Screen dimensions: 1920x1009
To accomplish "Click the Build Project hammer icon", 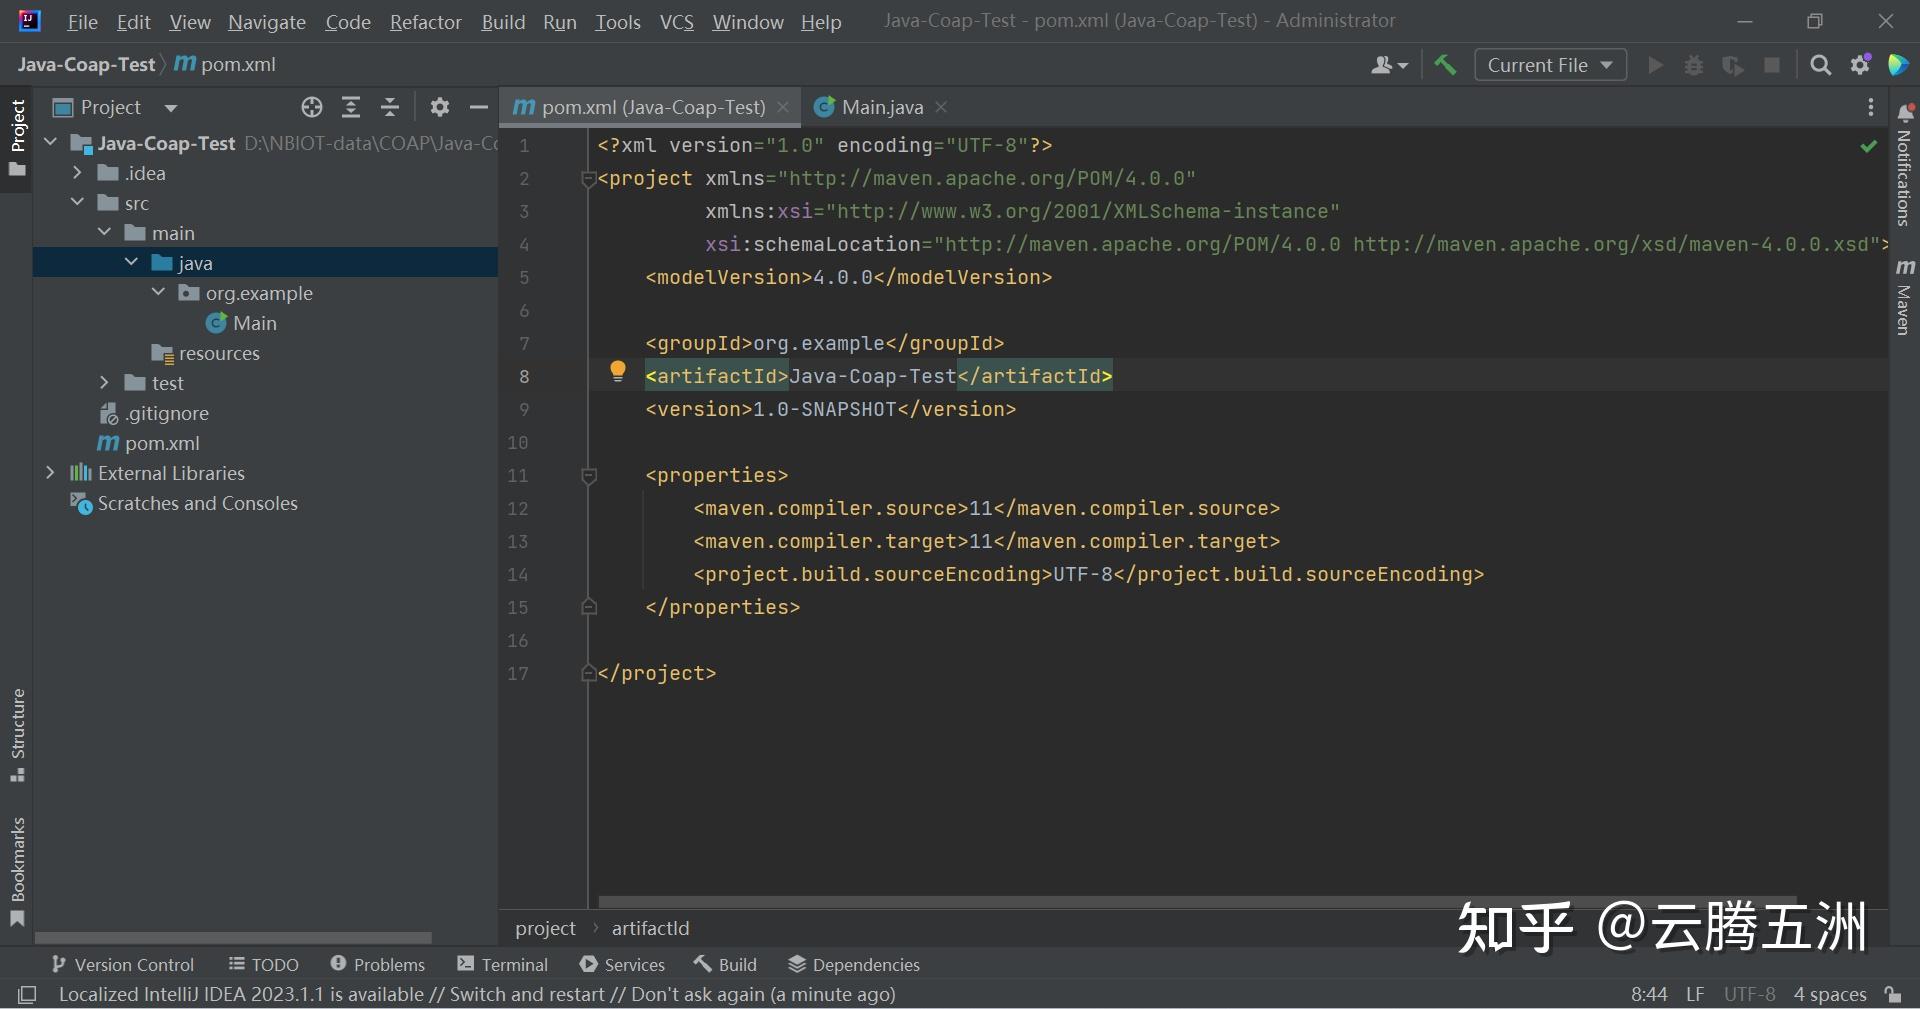I will pyautogui.click(x=1445, y=65).
